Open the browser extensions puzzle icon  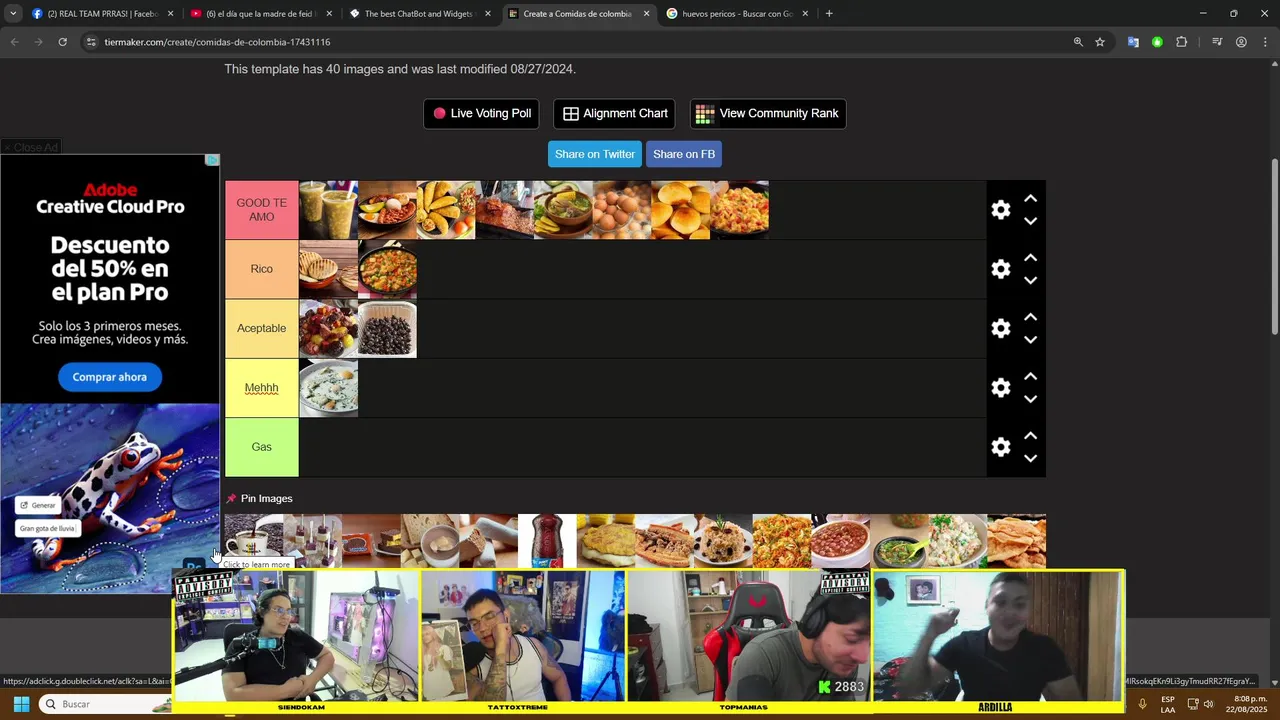point(1181,42)
